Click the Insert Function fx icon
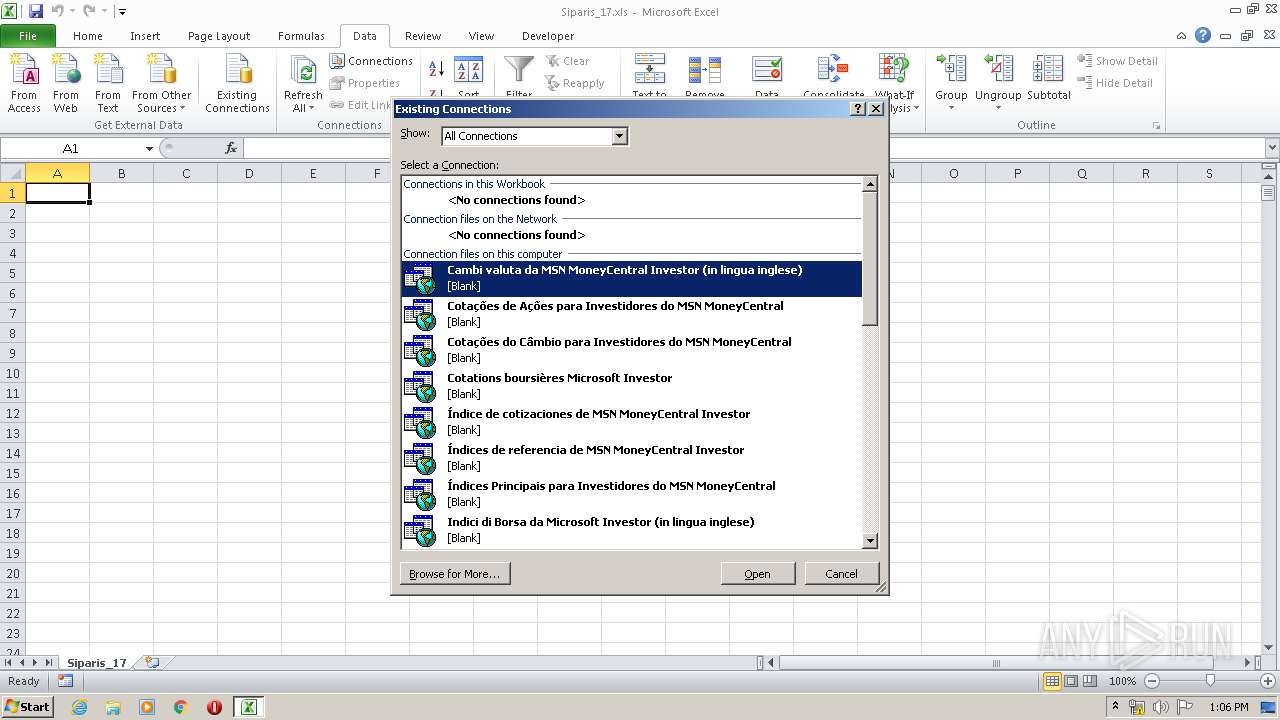The height and width of the screenshot is (720, 1280). point(231,148)
